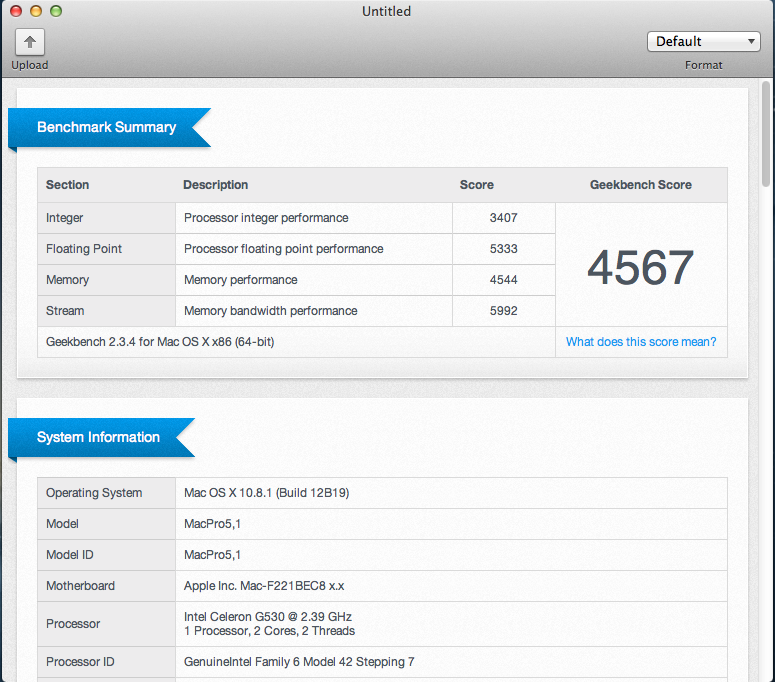Image resolution: width=775 pixels, height=682 pixels.
Task: Click the System Information banner heading
Action: 98,437
